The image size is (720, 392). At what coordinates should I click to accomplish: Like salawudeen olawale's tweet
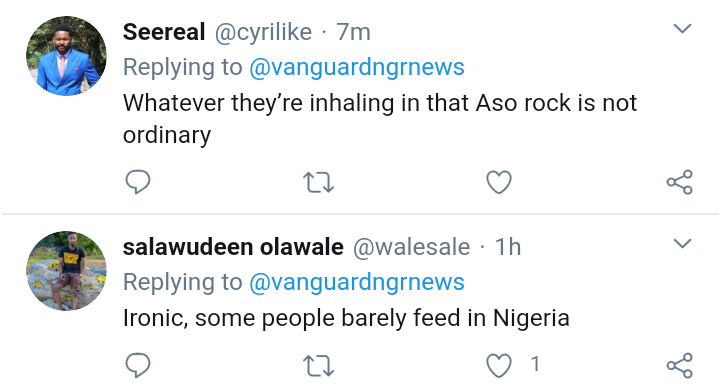(x=499, y=366)
